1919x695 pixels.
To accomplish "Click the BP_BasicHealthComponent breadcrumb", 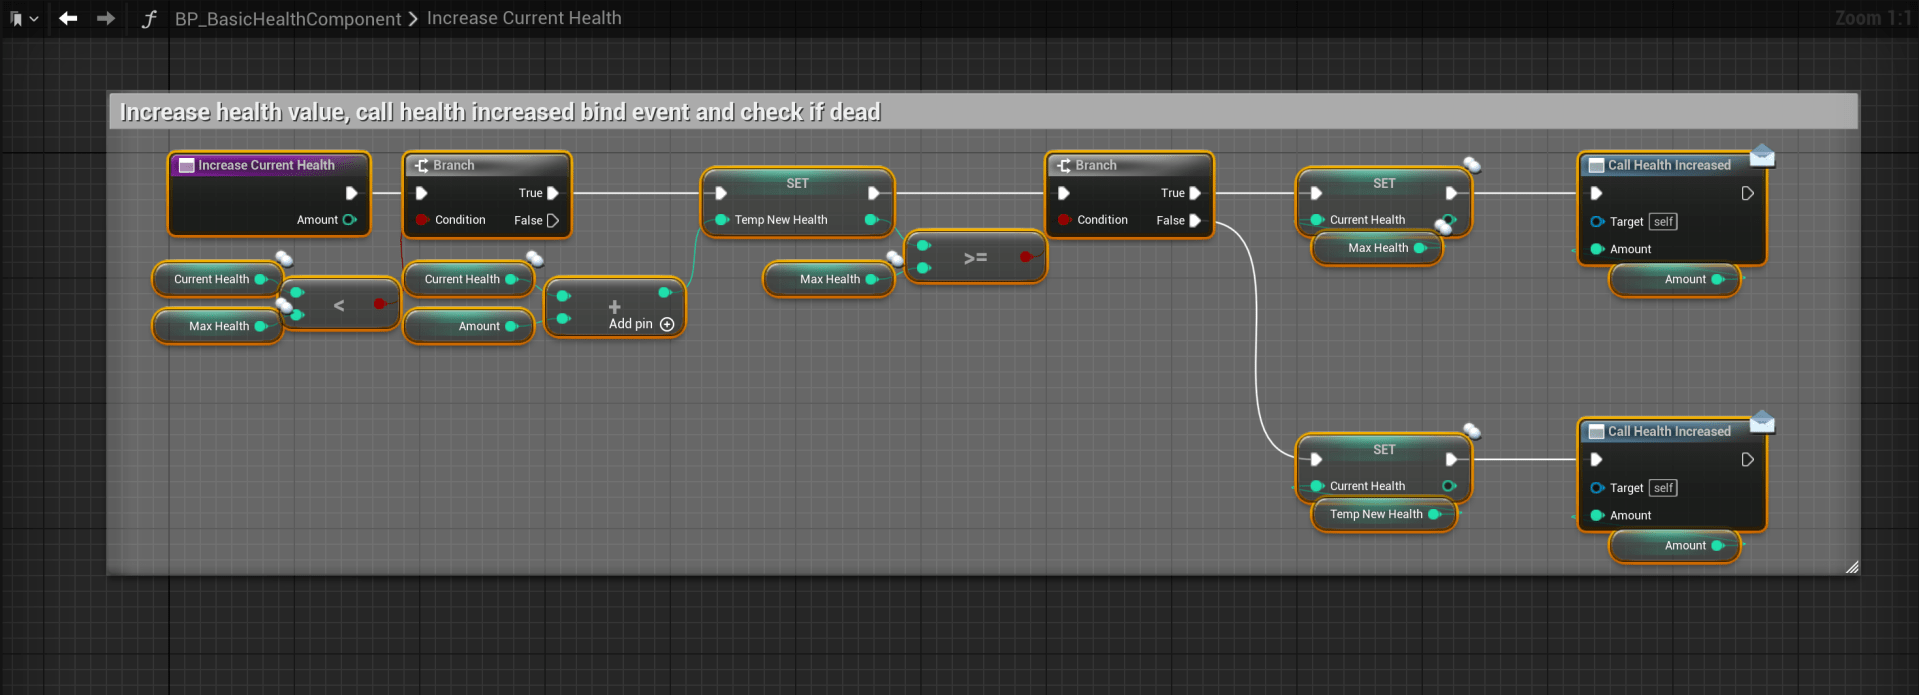I will click(x=287, y=19).
